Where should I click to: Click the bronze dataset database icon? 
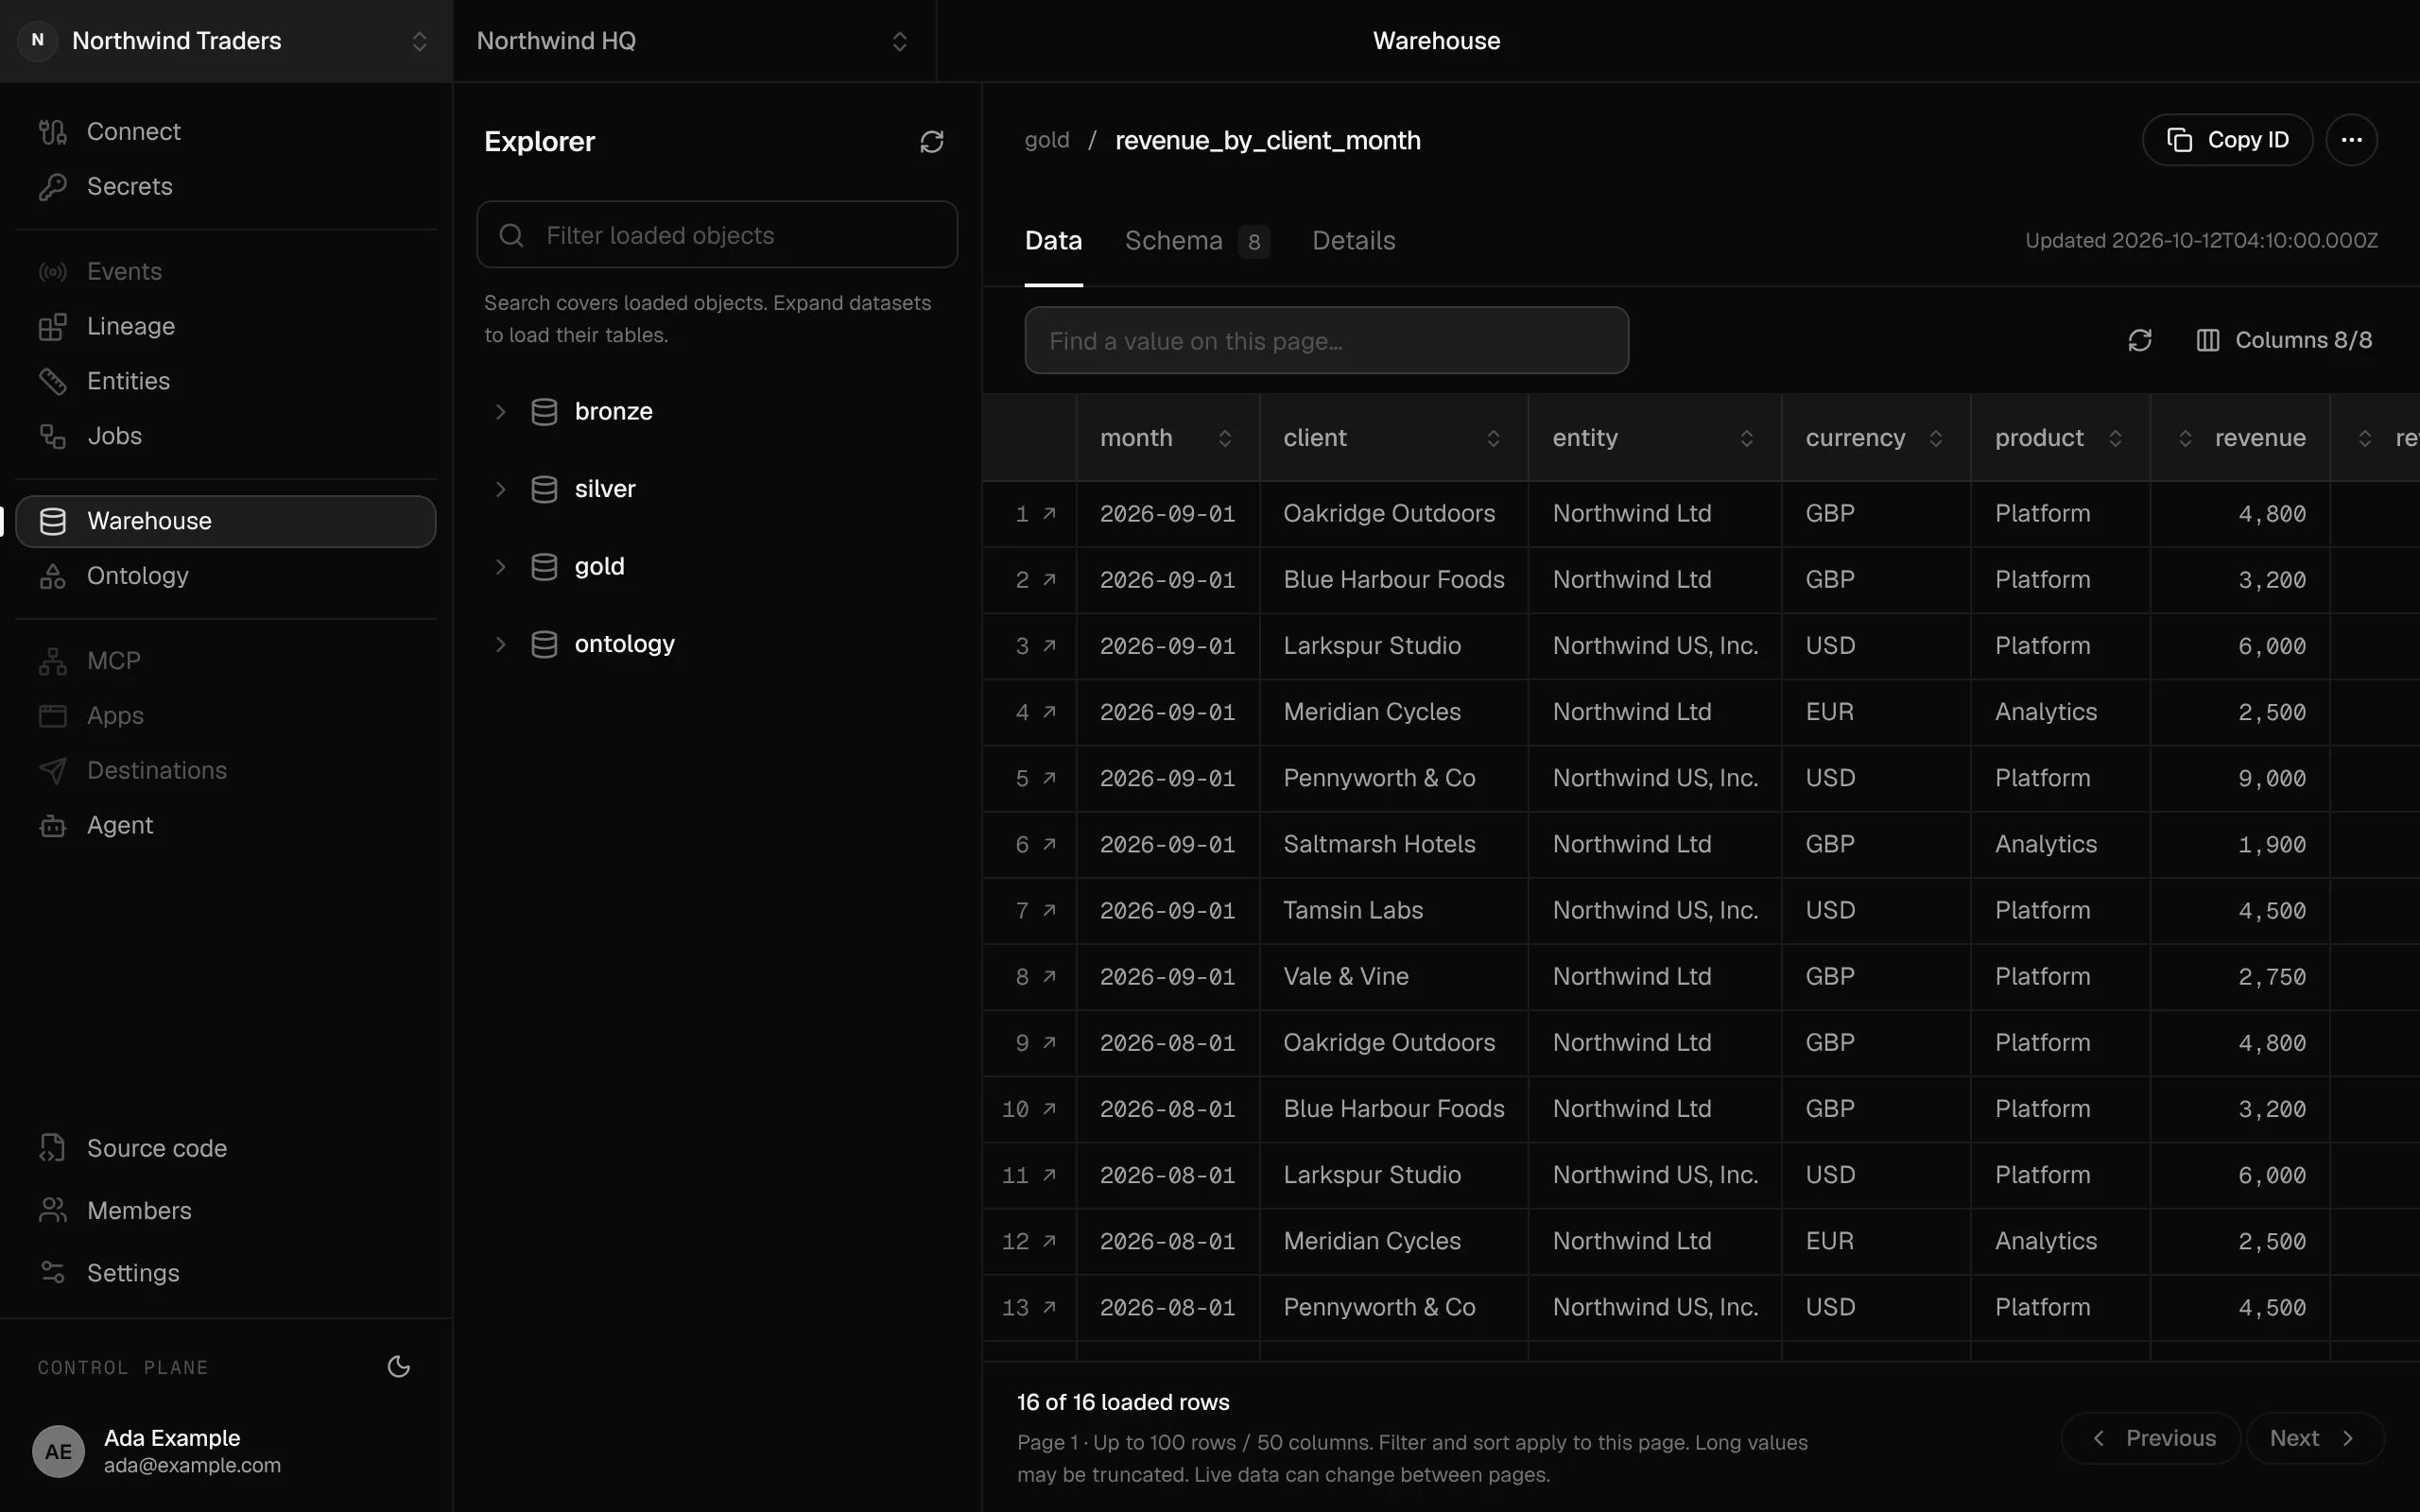(544, 412)
